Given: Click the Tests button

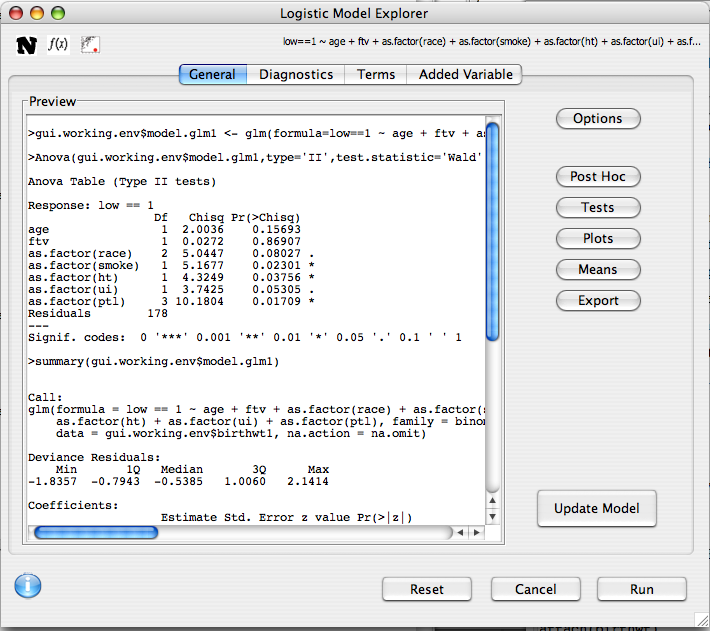Looking at the screenshot, I should (598, 208).
